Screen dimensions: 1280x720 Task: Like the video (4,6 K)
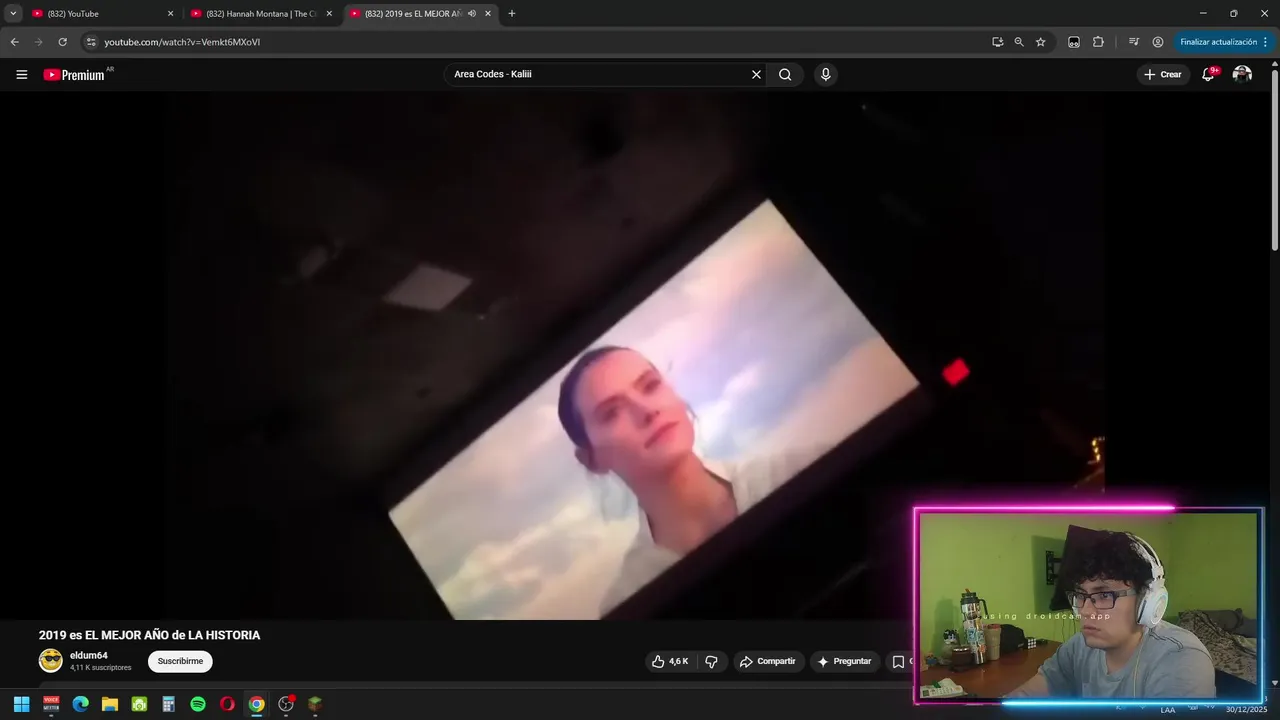pos(670,661)
